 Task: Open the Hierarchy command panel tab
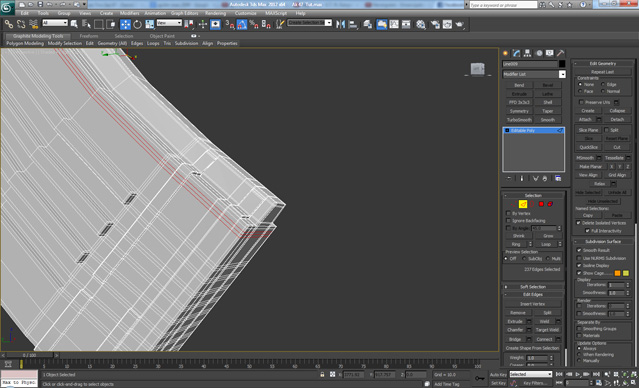(x=527, y=53)
